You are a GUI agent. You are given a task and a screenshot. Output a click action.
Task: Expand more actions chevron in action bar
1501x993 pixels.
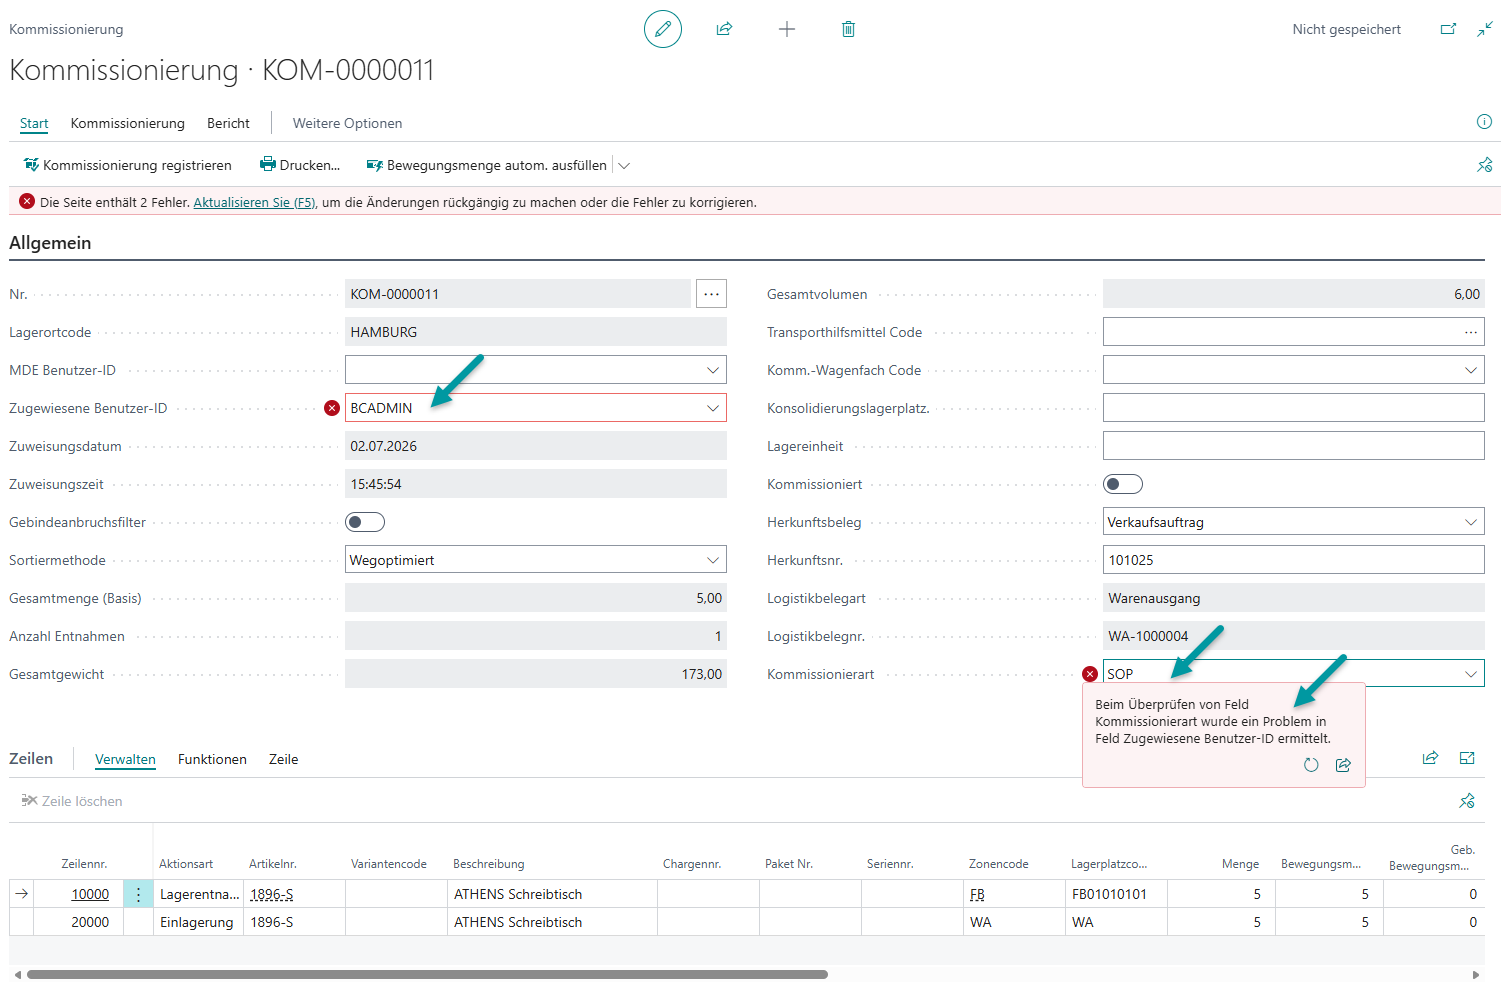[625, 165]
